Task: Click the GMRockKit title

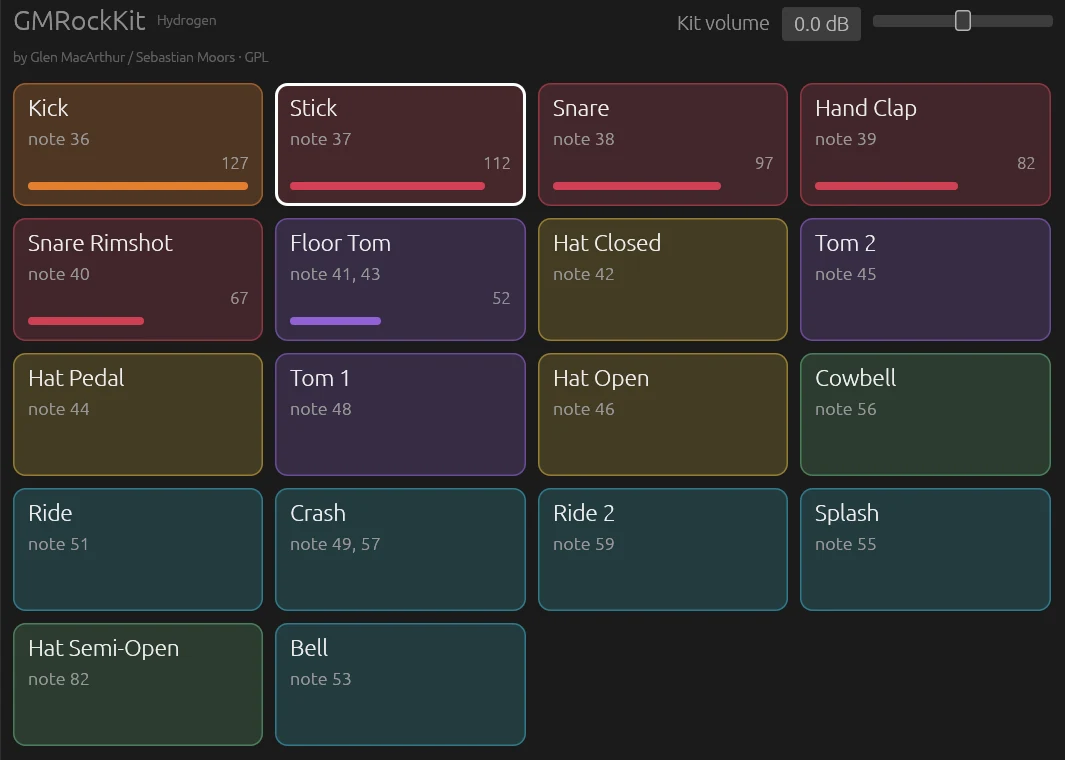Action: click(79, 21)
